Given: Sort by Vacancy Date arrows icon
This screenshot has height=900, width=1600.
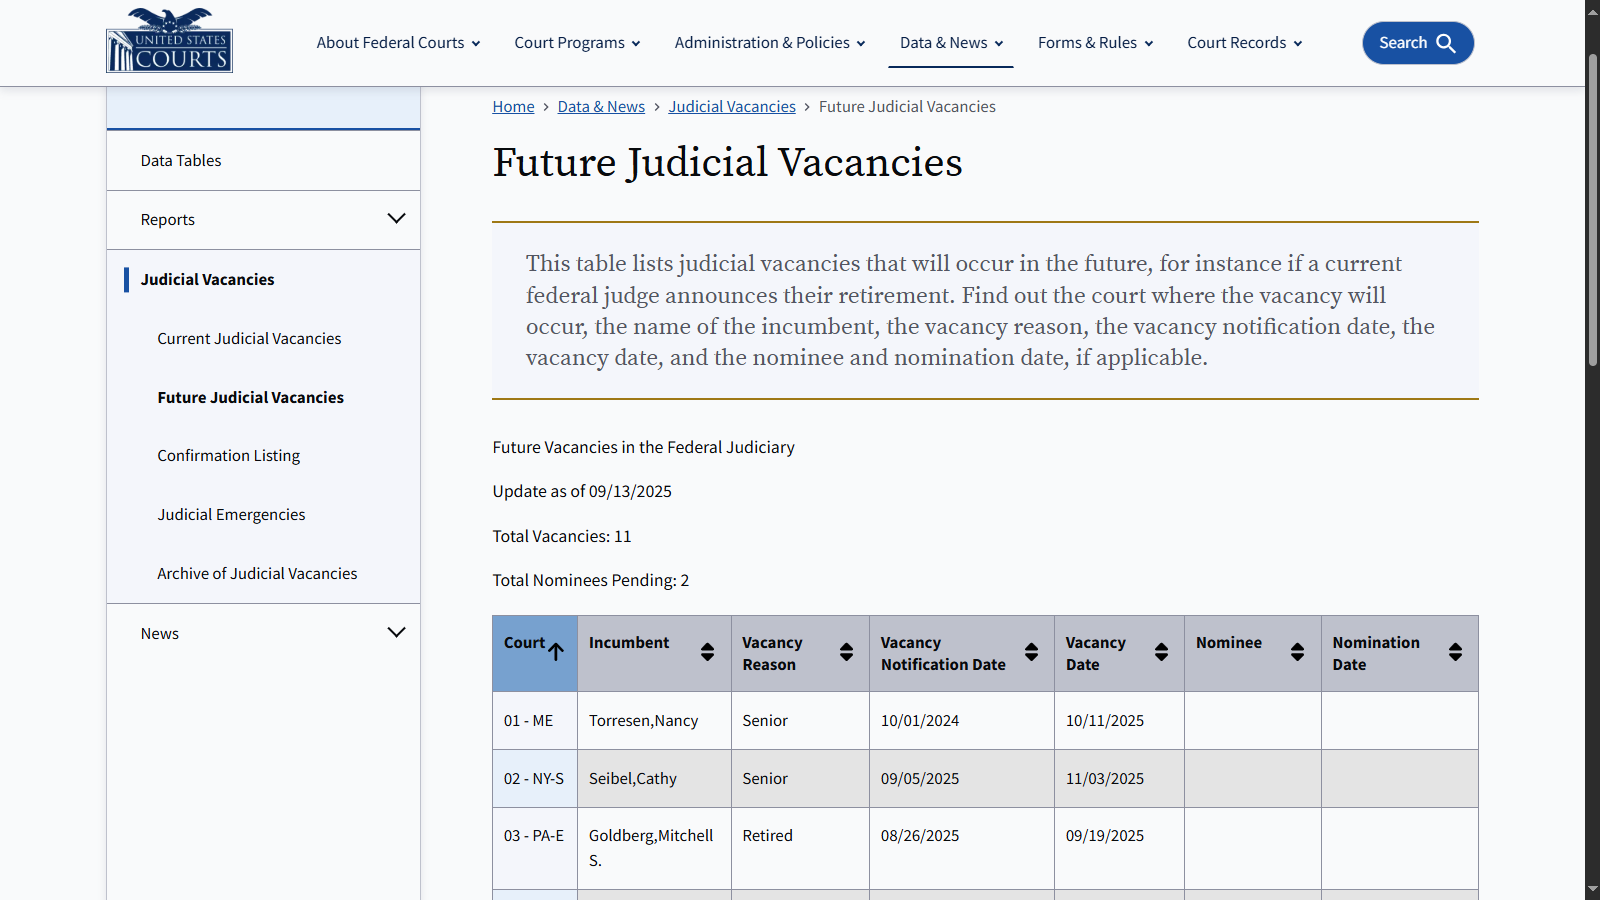Looking at the screenshot, I should (1161, 652).
